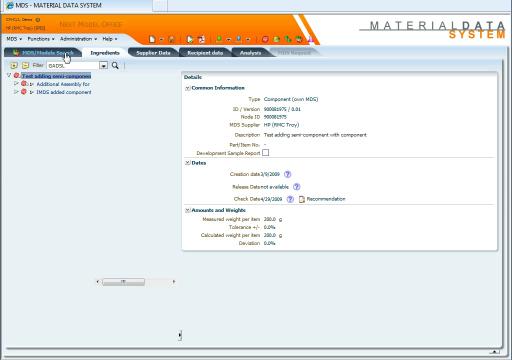Click the panel splitter arrow at the bottom
512x360 pixels.
coord(180,335)
